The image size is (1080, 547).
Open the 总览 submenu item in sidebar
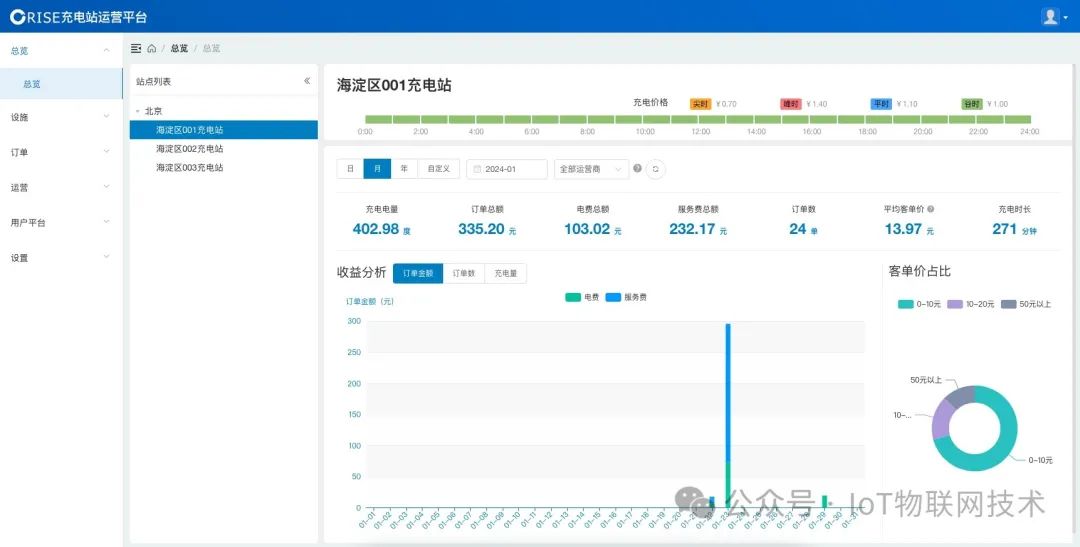(x=61, y=84)
